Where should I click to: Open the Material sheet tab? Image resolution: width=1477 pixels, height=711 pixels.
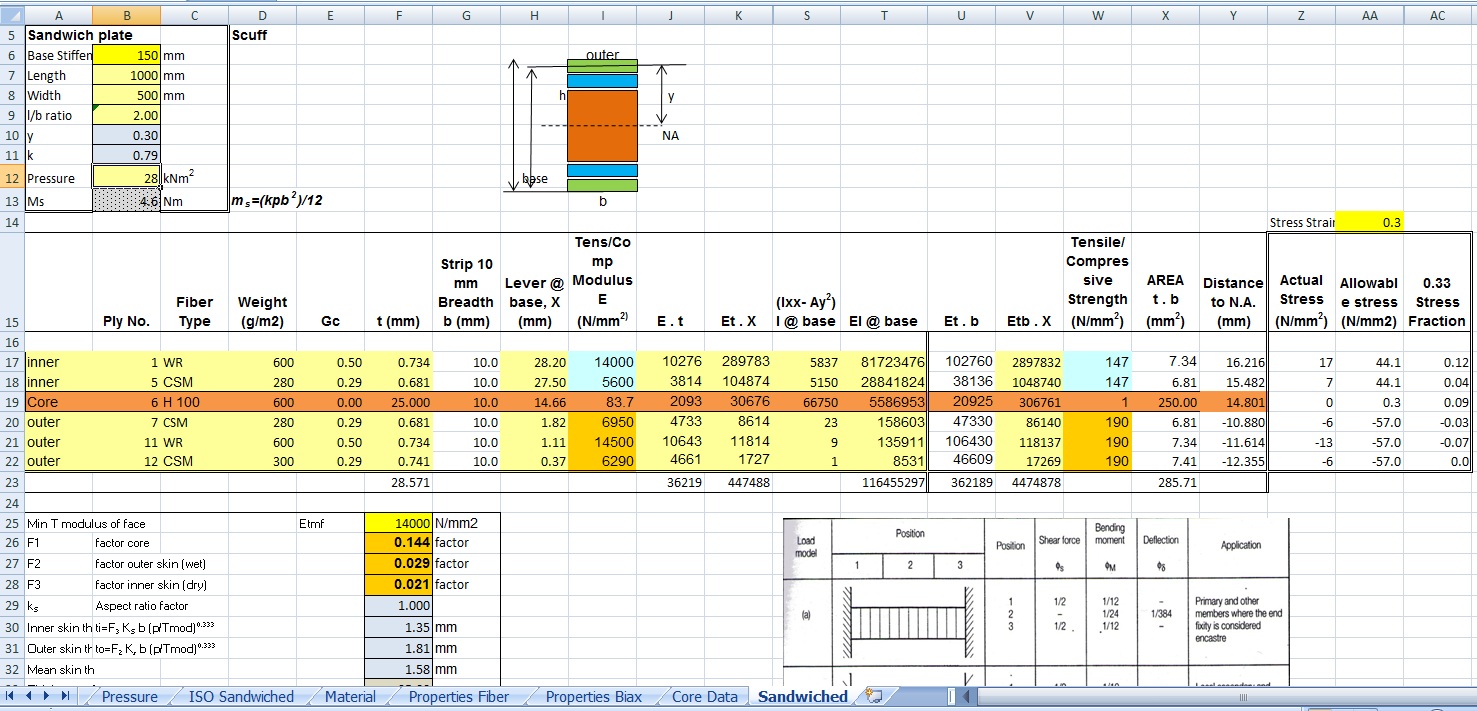click(350, 697)
